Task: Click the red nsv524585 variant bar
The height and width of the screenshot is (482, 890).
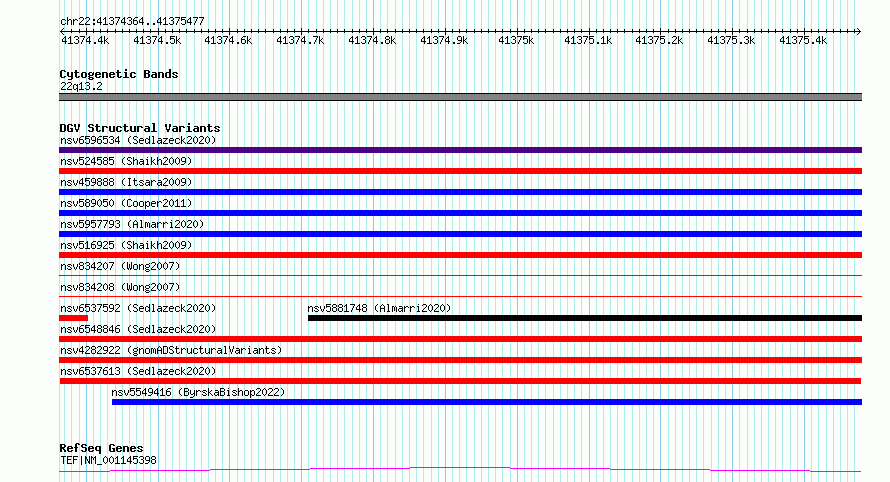Action: [x=460, y=171]
